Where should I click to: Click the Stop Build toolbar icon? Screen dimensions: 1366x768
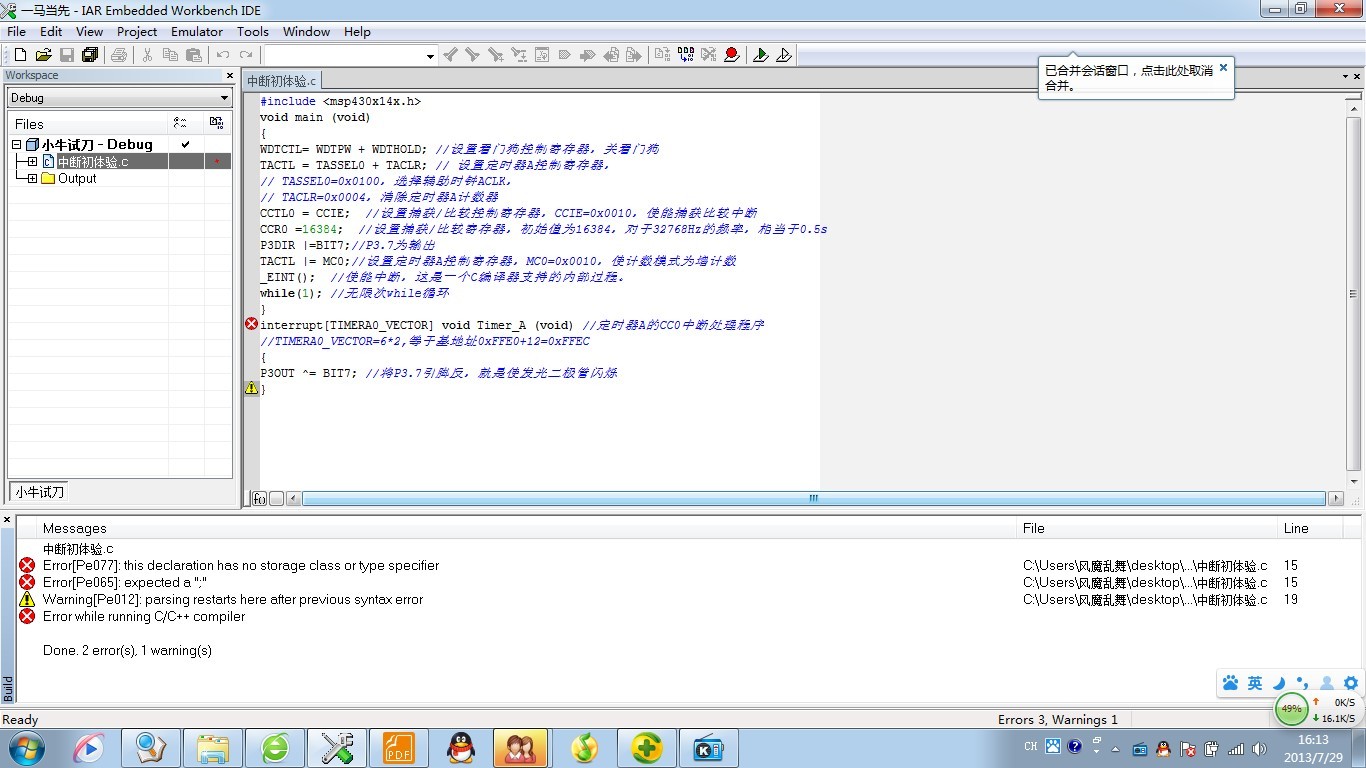point(709,55)
